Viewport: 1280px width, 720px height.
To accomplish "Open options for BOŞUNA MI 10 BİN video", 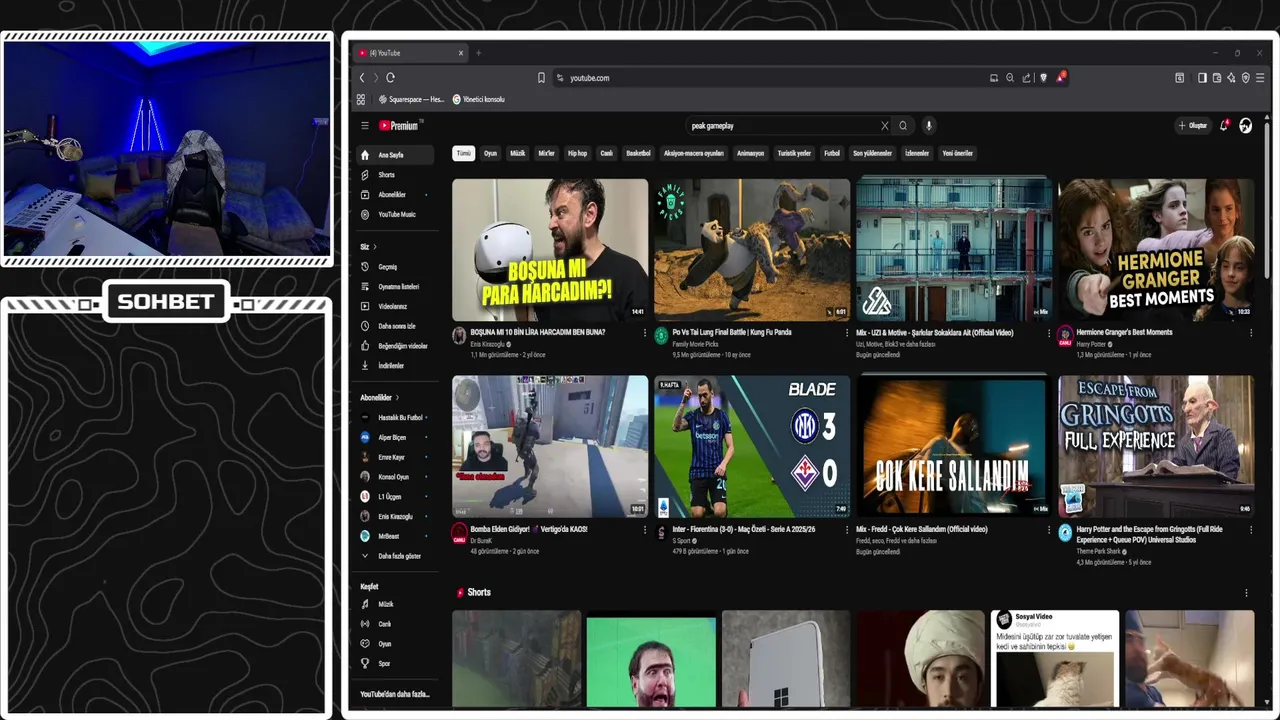I will tap(644, 333).
